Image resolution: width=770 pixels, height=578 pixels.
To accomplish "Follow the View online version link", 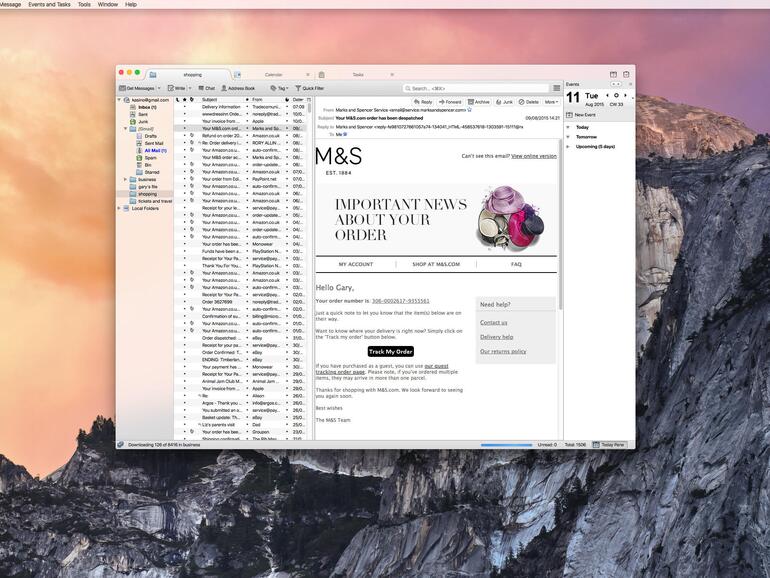I will pyautogui.click(x=534, y=156).
